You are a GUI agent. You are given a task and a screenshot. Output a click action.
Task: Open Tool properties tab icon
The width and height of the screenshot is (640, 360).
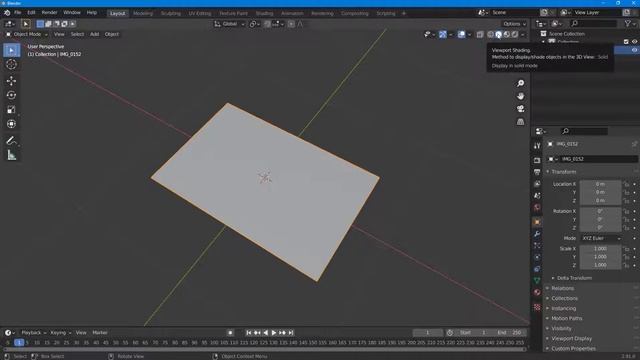pos(537,146)
